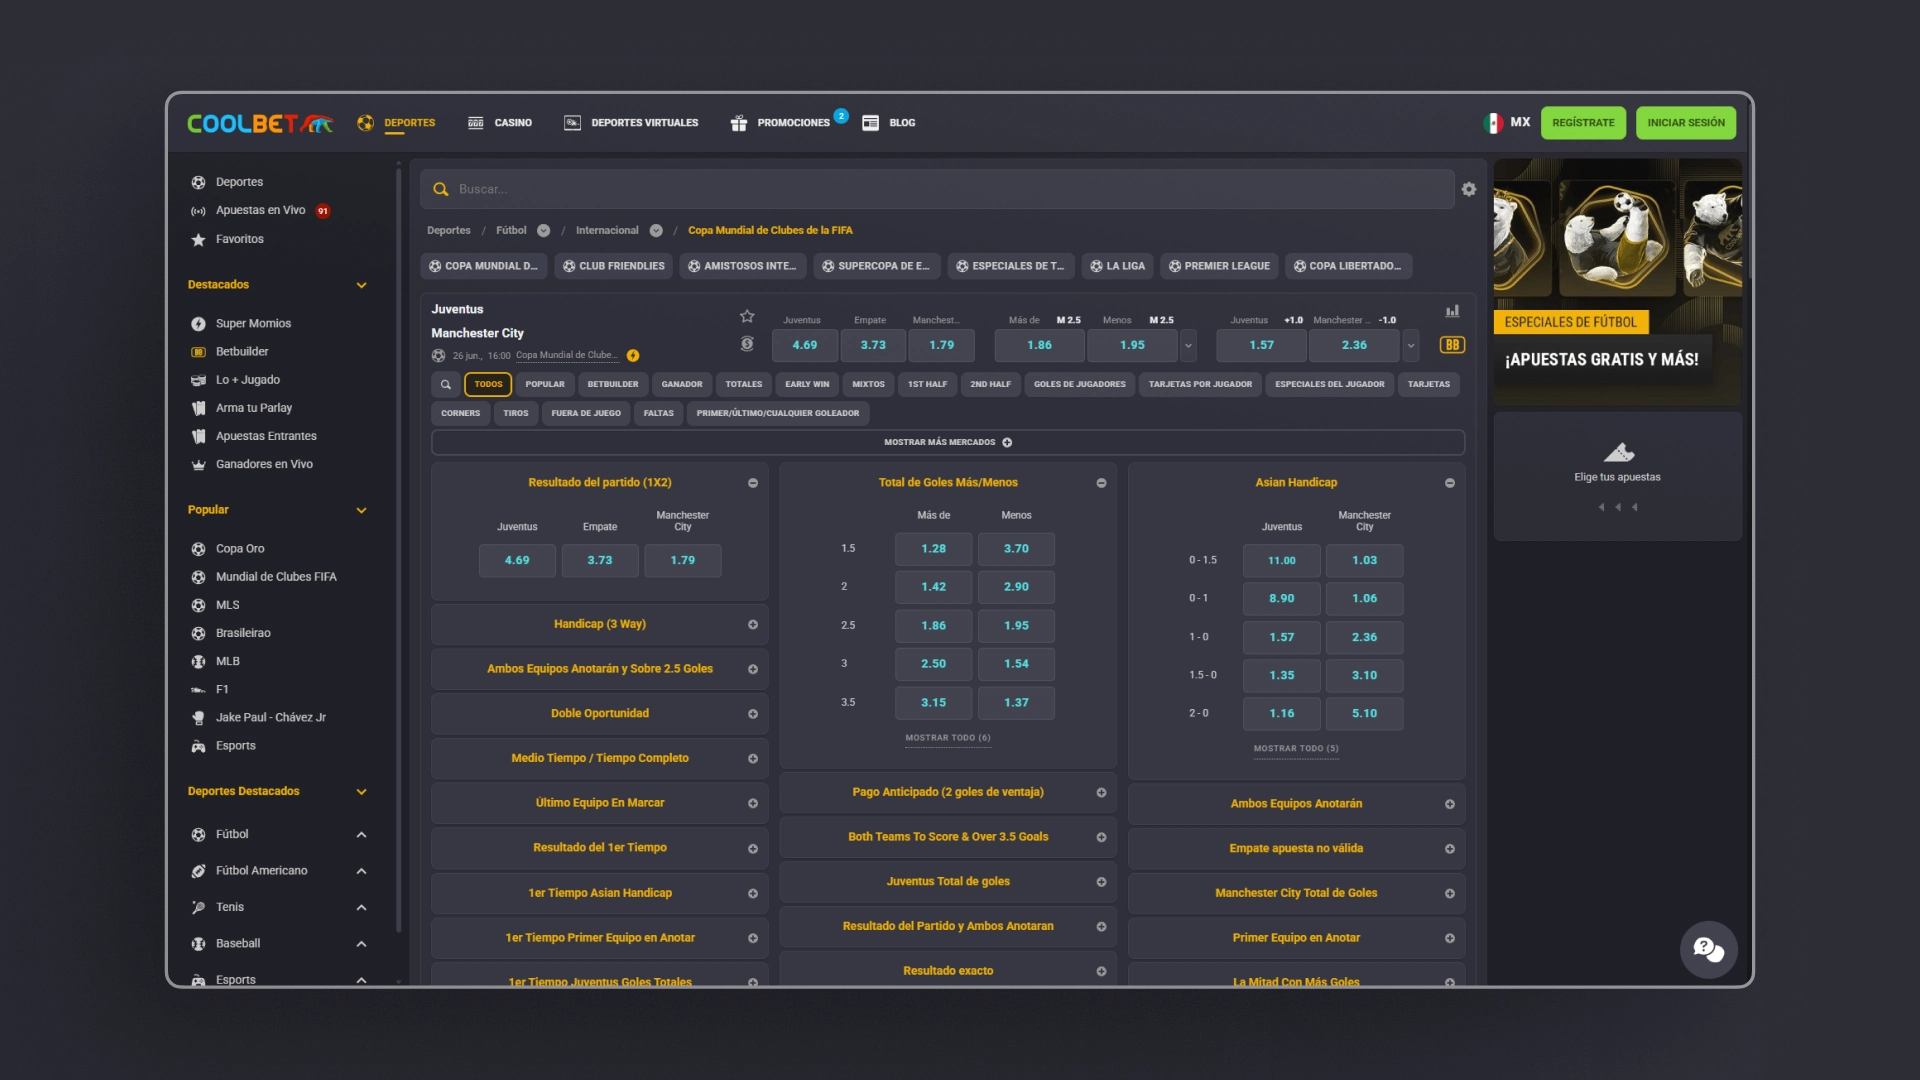1920x1080 pixels.
Task: Open handicap line dropdown next to 2.36
Action: pos(1411,345)
